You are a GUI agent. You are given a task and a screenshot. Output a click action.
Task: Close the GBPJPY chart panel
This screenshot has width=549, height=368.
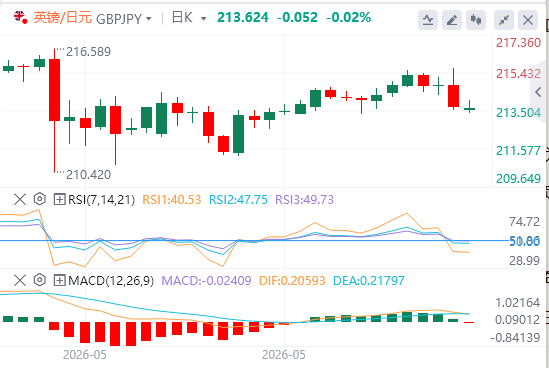click(x=528, y=20)
